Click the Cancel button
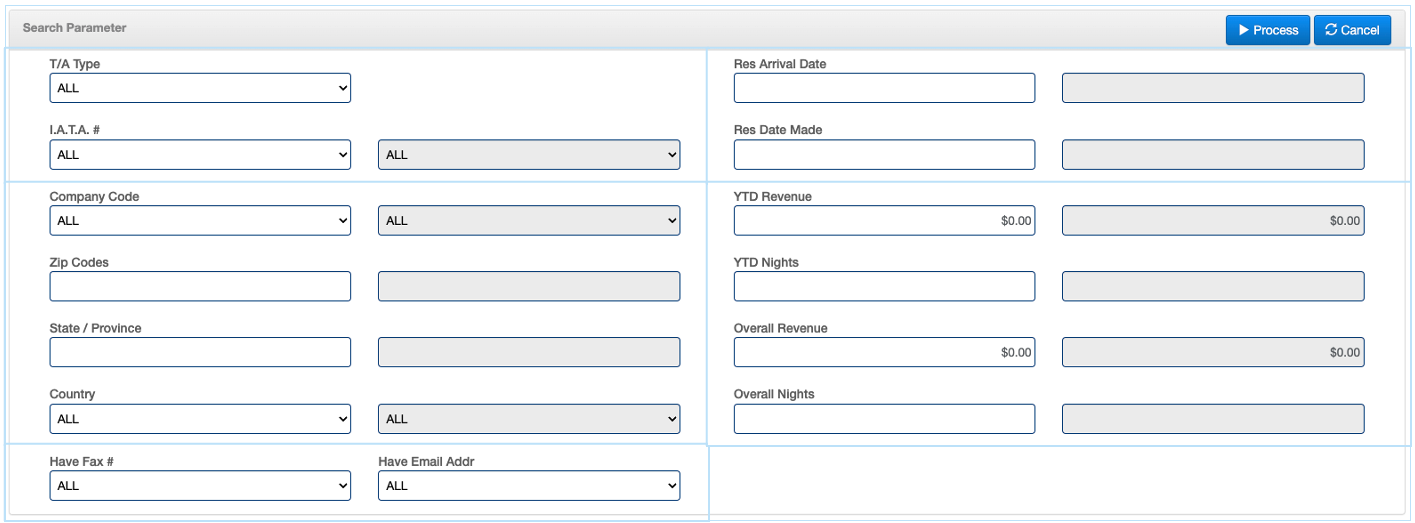The height and width of the screenshot is (523, 1415). 1351,30
